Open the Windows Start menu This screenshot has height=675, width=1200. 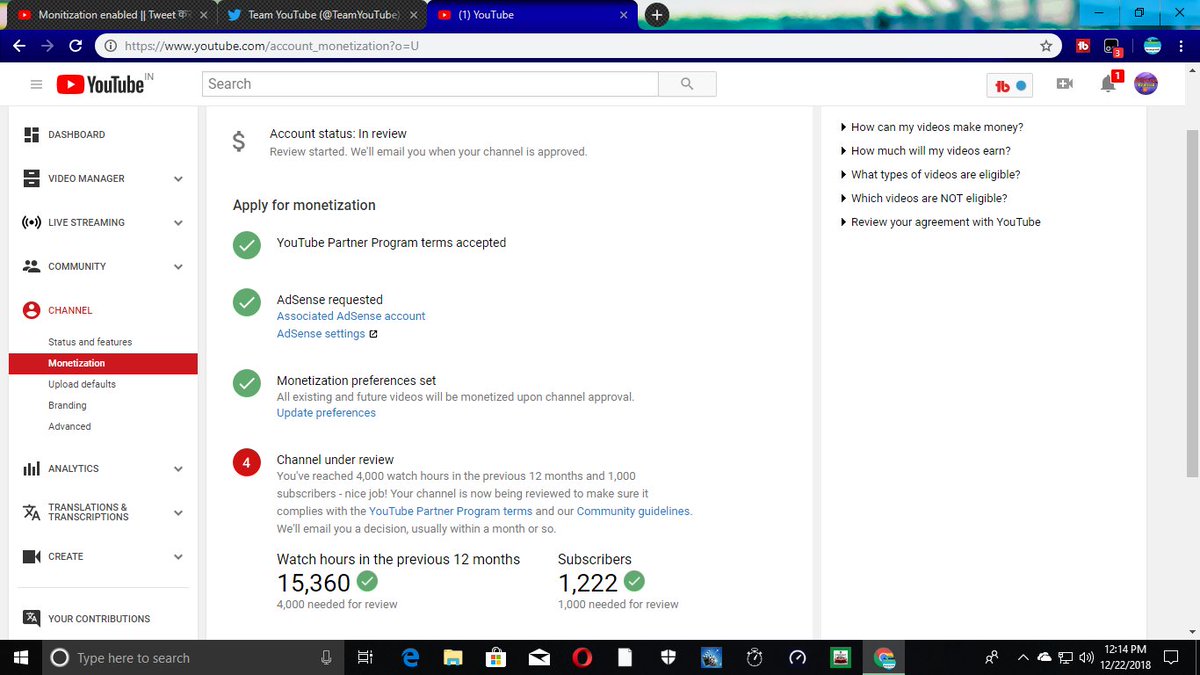[x=20, y=657]
